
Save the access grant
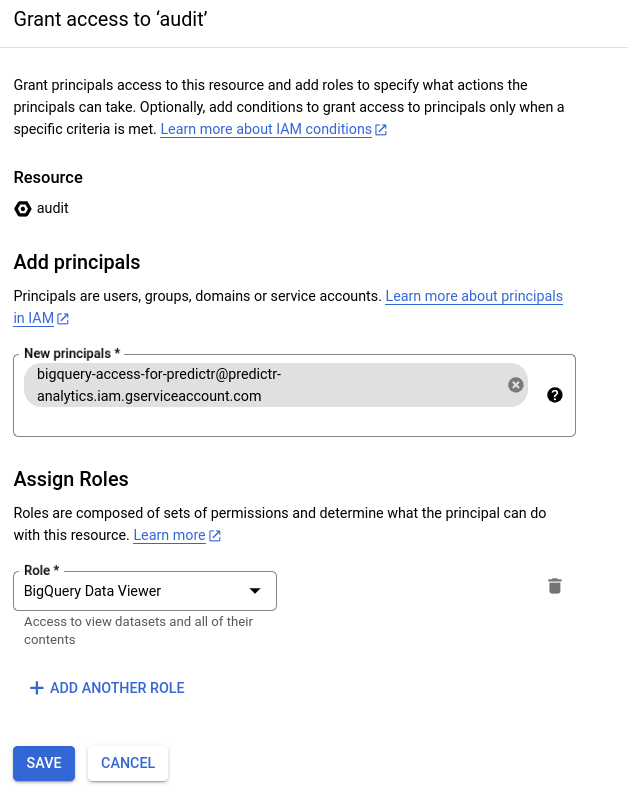(44, 763)
